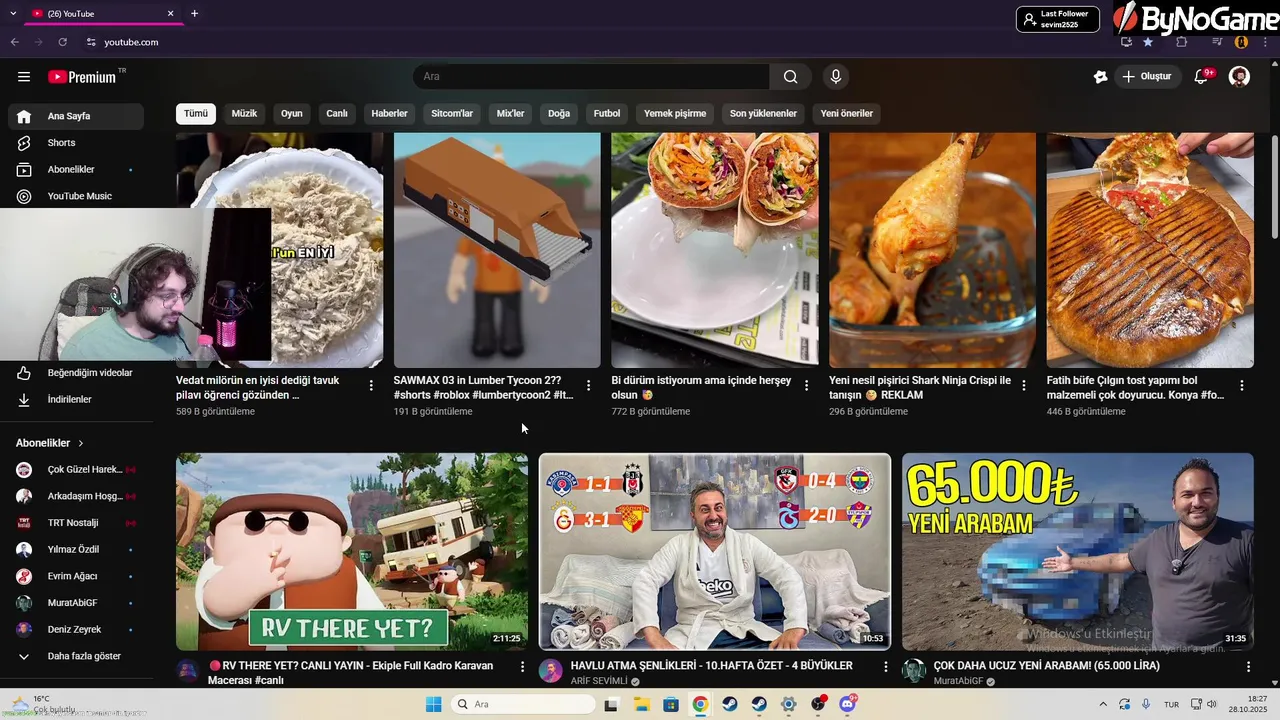Image resolution: width=1280 pixels, height=720 pixels.
Task: Open Abonelikler in the sidebar
Action: click(76, 170)
